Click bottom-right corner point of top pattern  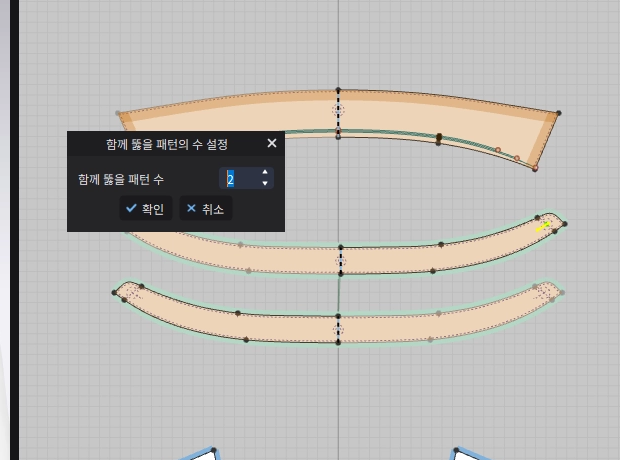click(x=535, y=168)
